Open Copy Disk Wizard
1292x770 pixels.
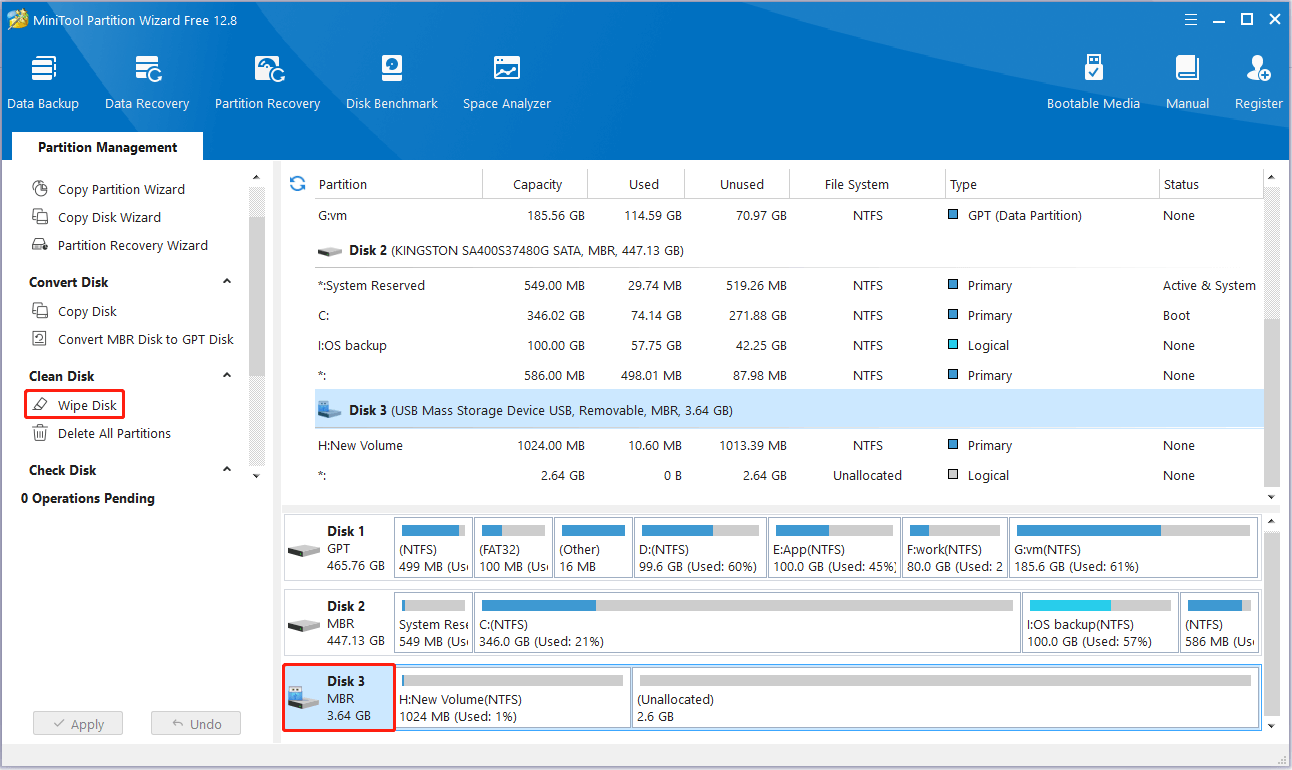pos(109,217)
